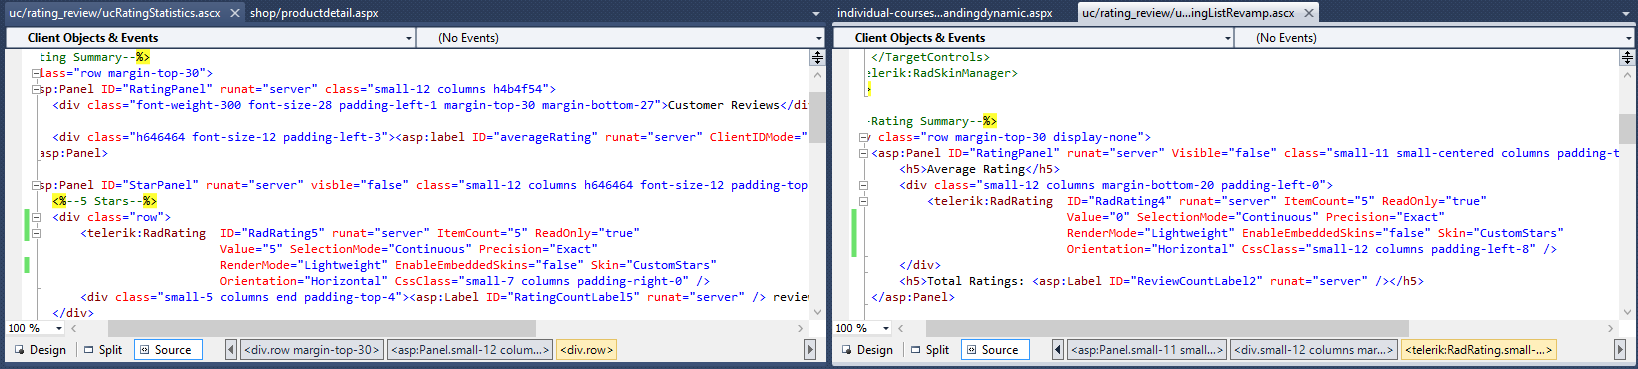The image size is (1638, 369).
Task: Collapse the StarPanel outlining block
Action: [36, 185]
